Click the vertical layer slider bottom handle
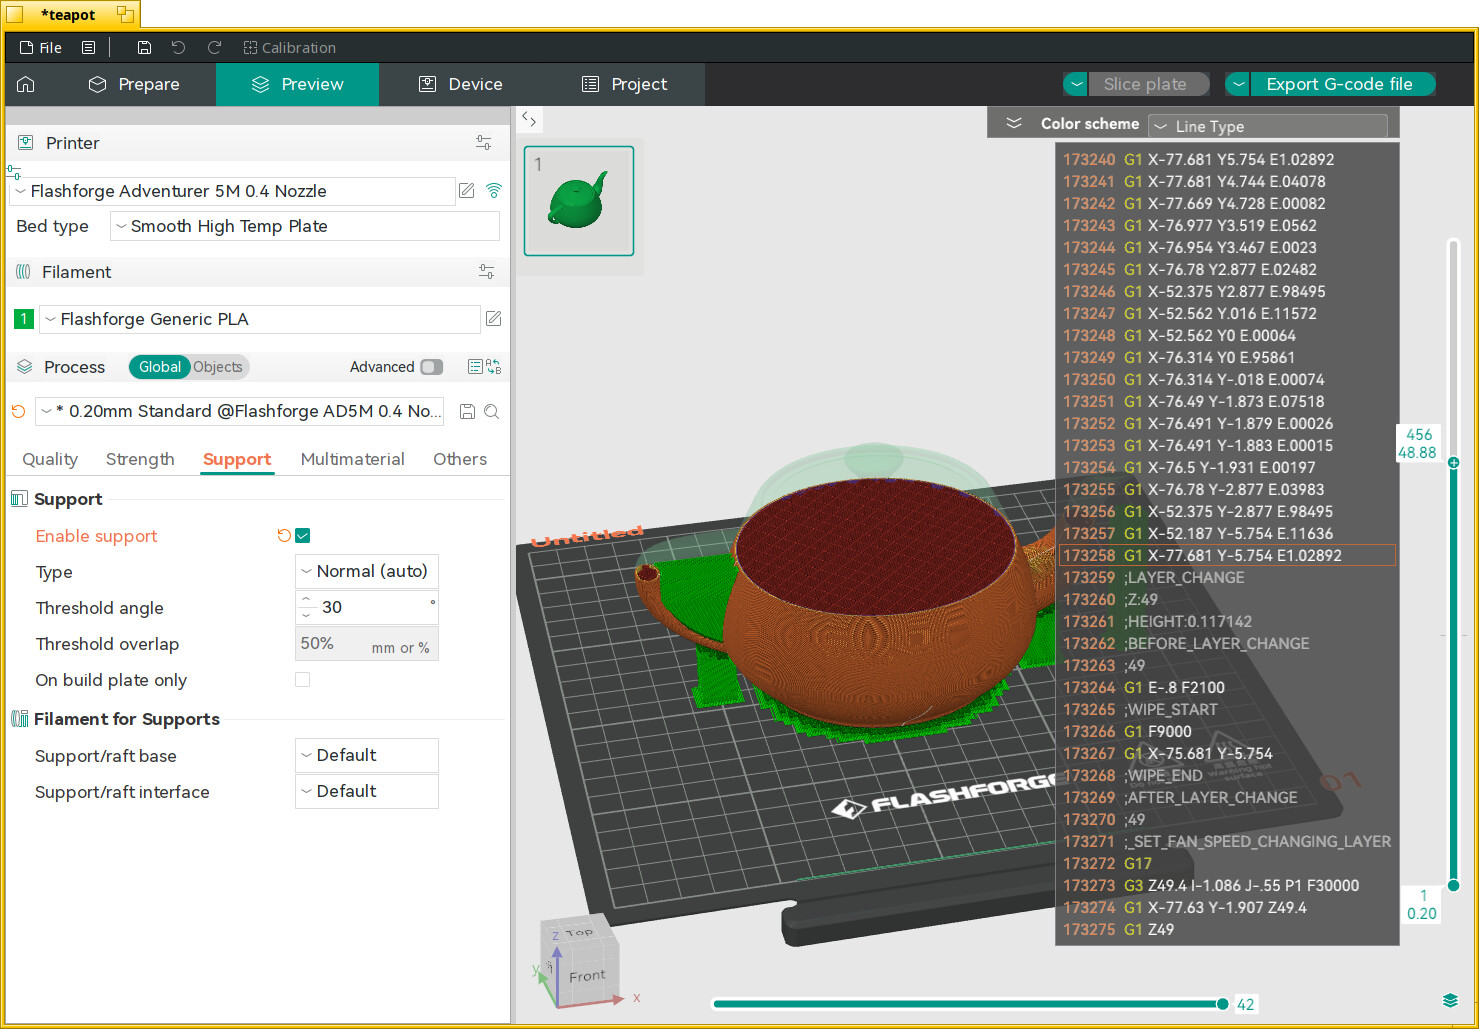The image size is (1479, 1029). pos(1454,885)
